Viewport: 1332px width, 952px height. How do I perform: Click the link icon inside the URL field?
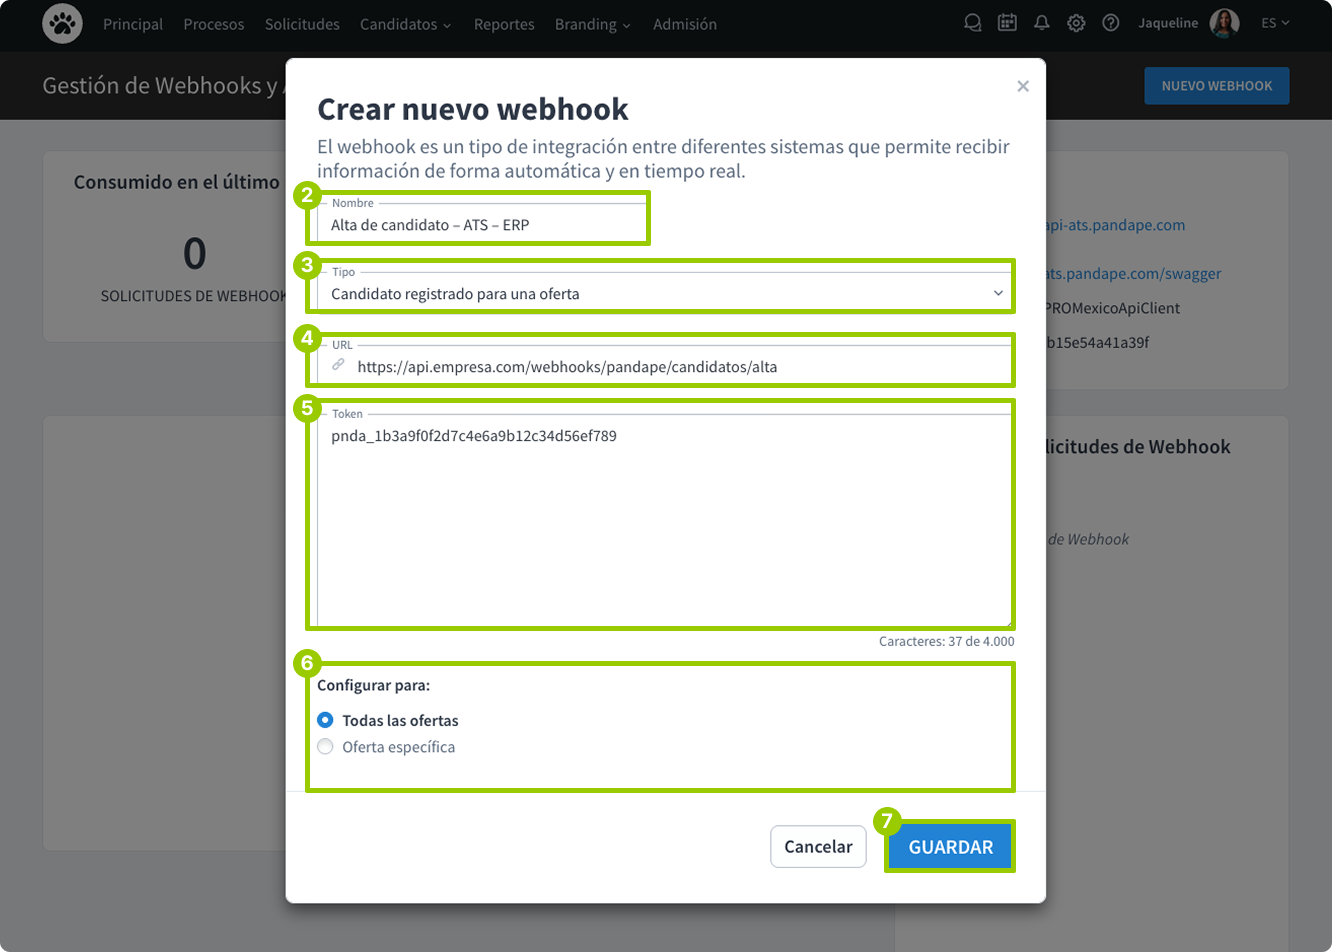tap(338, 366)
